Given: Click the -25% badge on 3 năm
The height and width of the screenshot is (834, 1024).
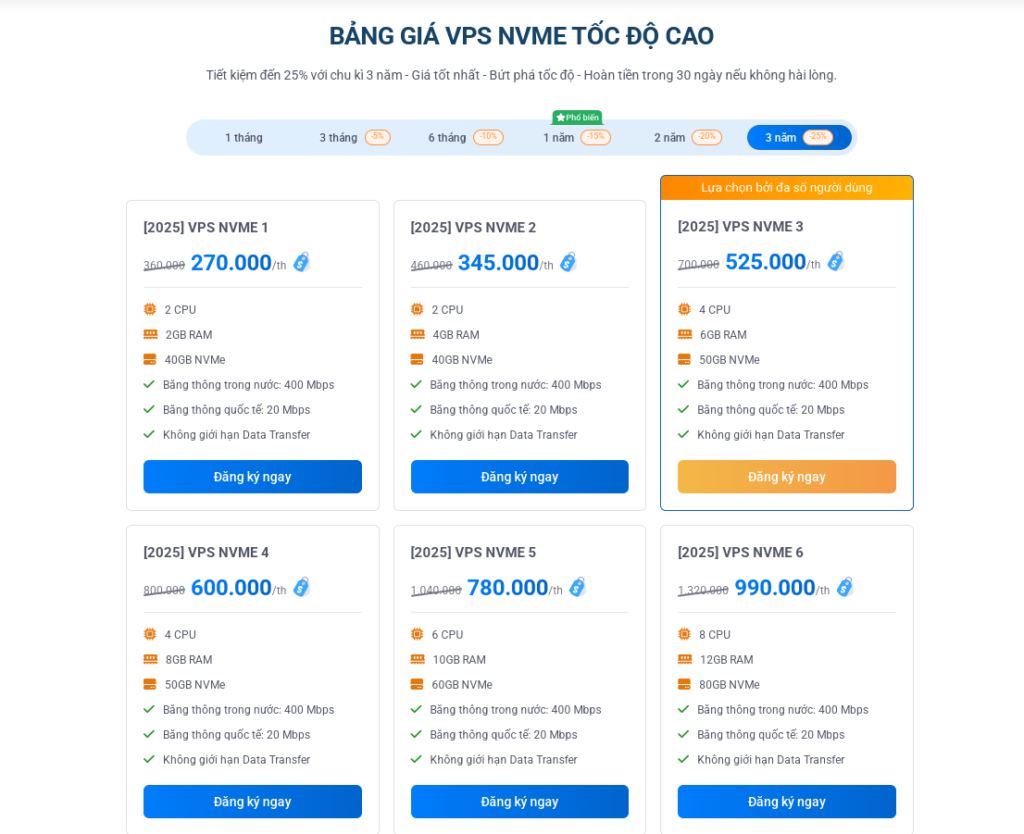Looking at the screenshot, I should pyautogui.click(x=819, y=138).
